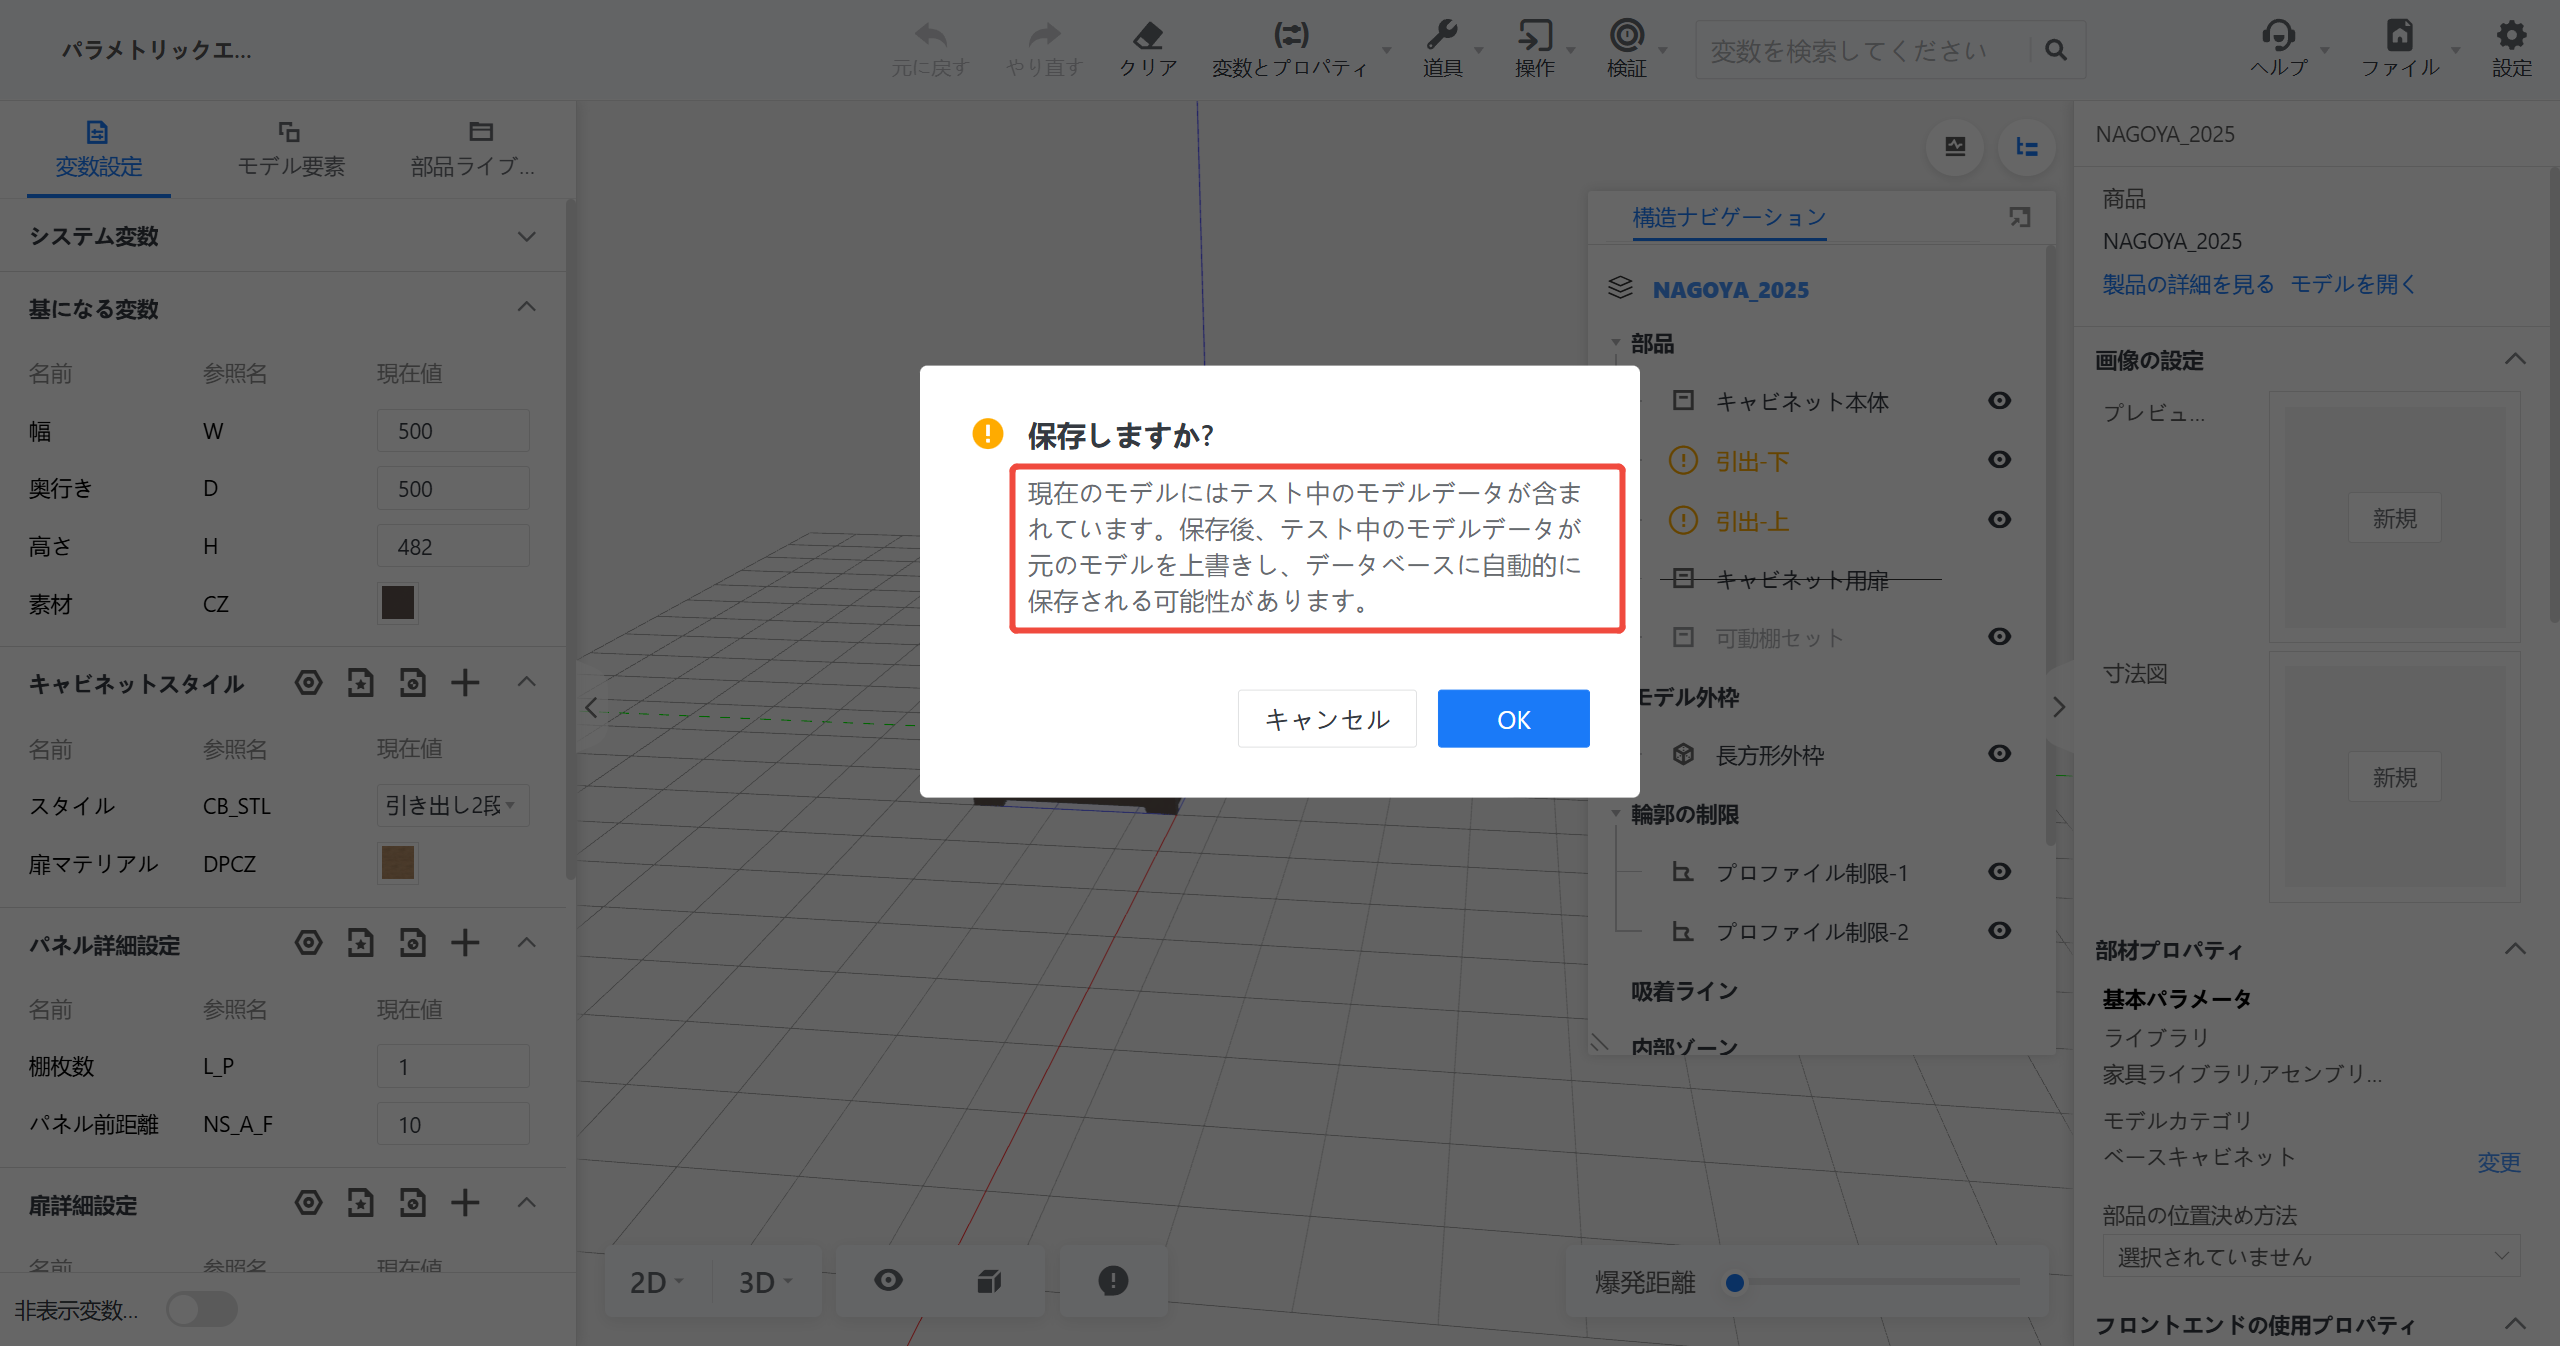The width and height of the screenshot is (2560, 1346).
Task: Switch to the 部品ライブ... tab
Action: click(x=474, y=150)
